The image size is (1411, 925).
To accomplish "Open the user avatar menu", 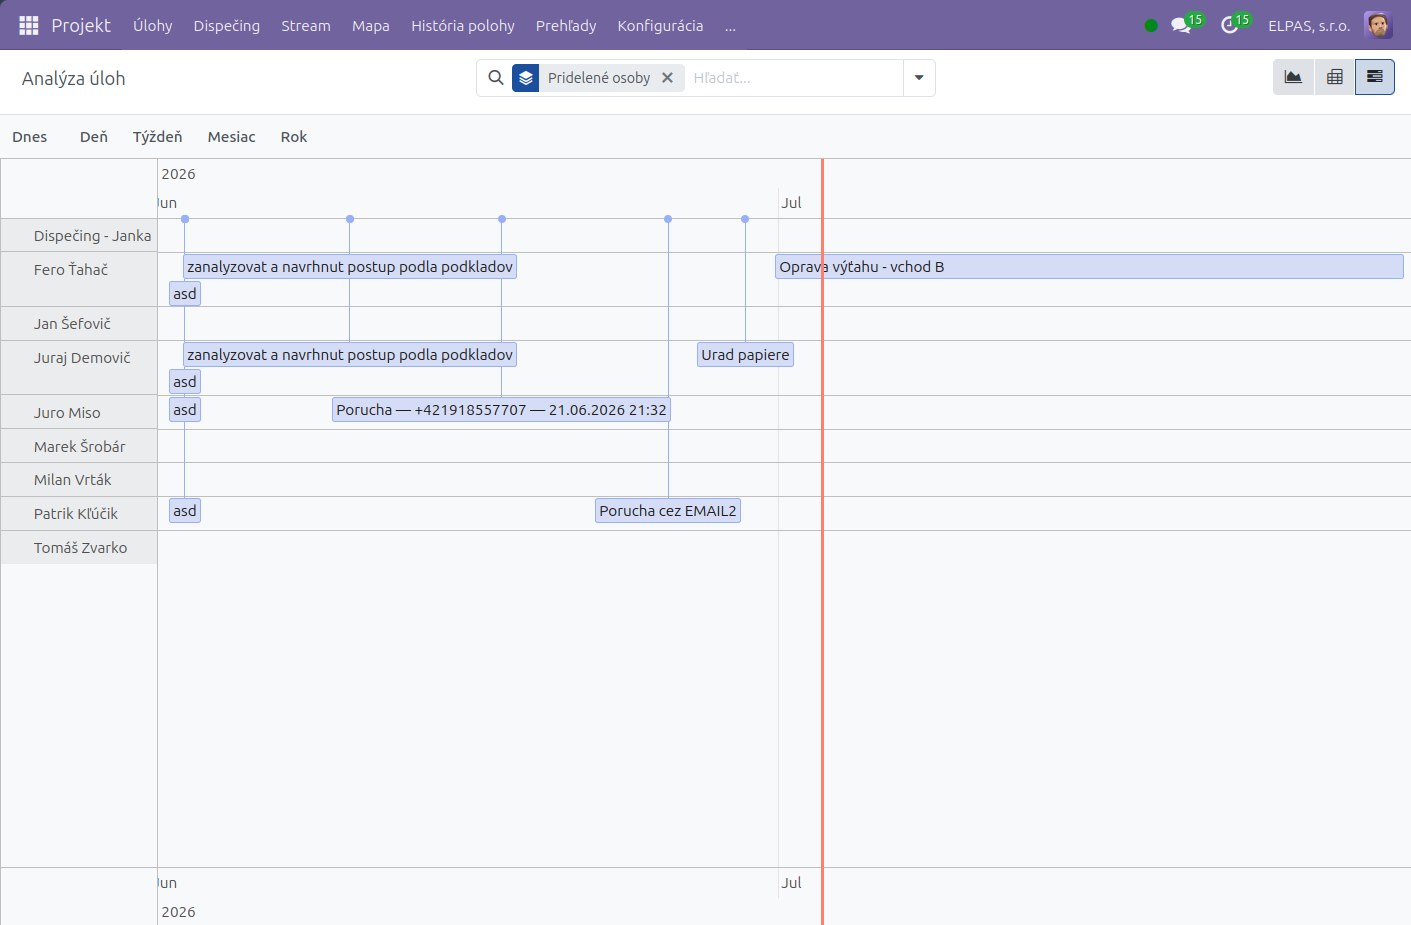I will pos(1378,25).
